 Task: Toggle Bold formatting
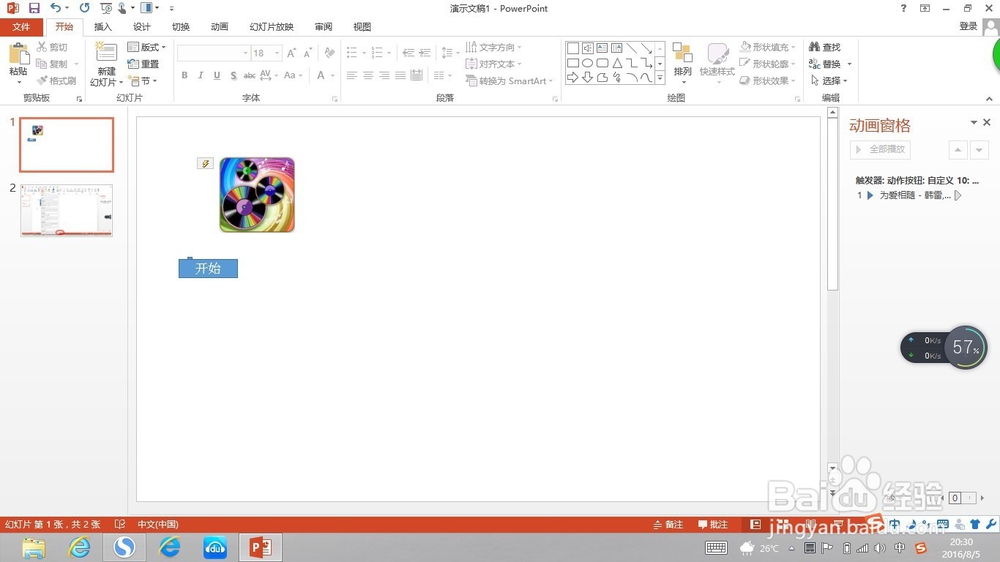point(184,75)
